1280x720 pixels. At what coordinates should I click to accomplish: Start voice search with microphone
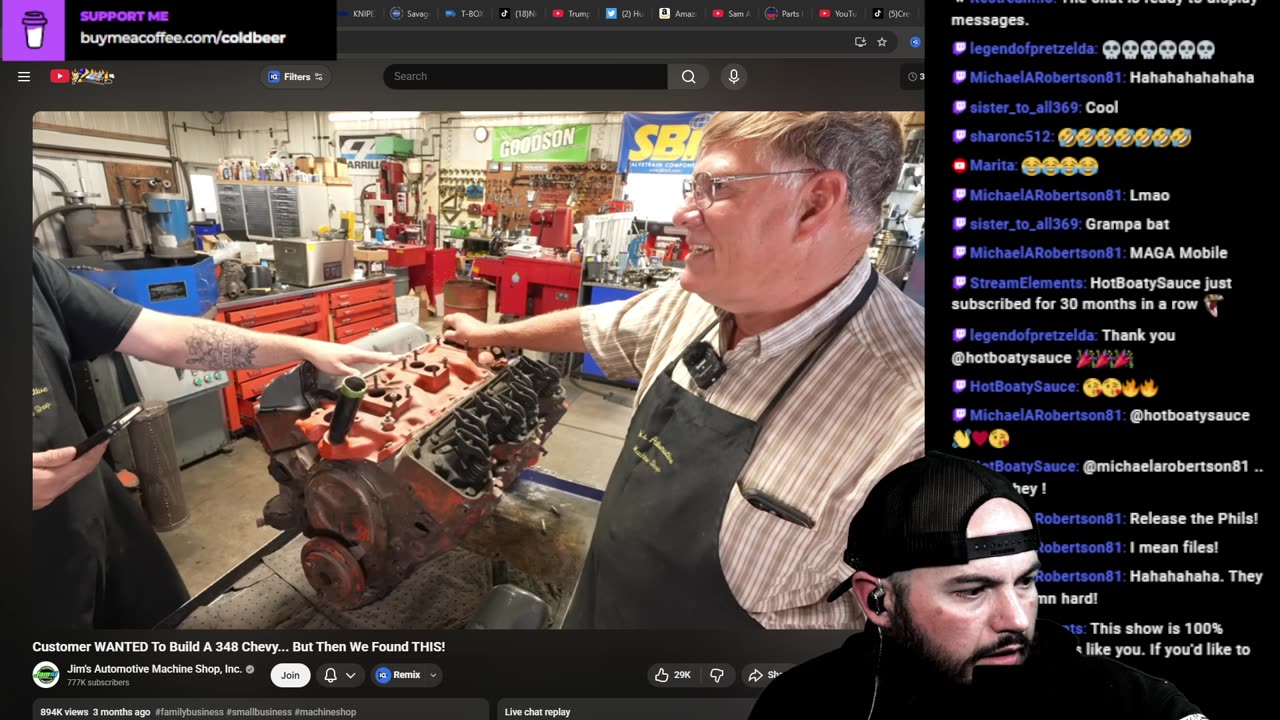point(734,76)
